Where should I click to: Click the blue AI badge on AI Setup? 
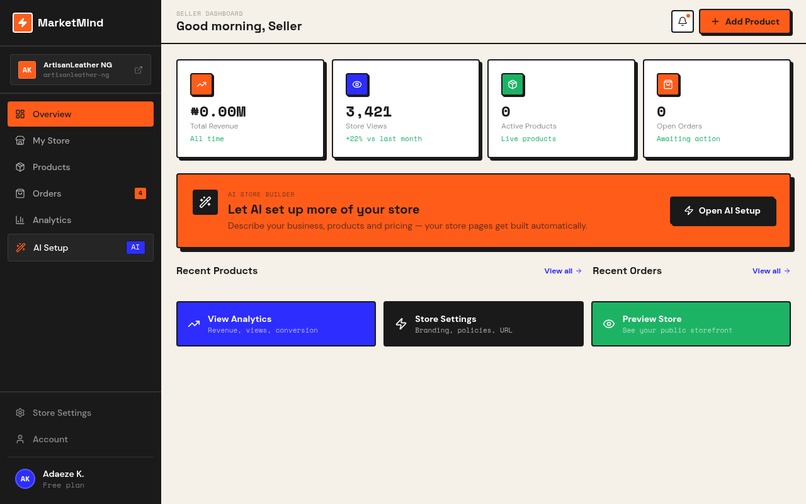tap(135, 247)
